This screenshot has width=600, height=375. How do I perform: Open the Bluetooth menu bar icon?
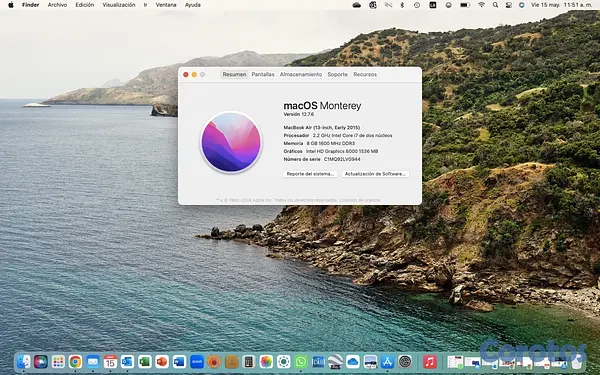coord(402,5)
